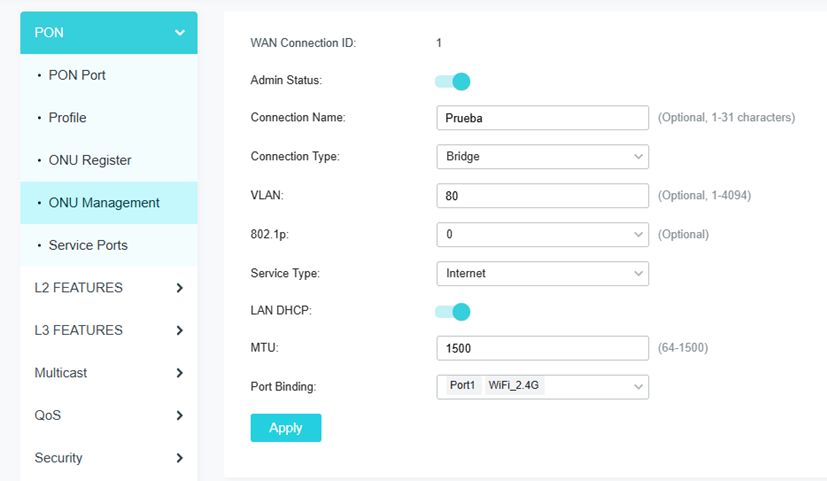Screen dimensions: 827x481
Task: Open the PON Port page
Action: tap(109, 75)
